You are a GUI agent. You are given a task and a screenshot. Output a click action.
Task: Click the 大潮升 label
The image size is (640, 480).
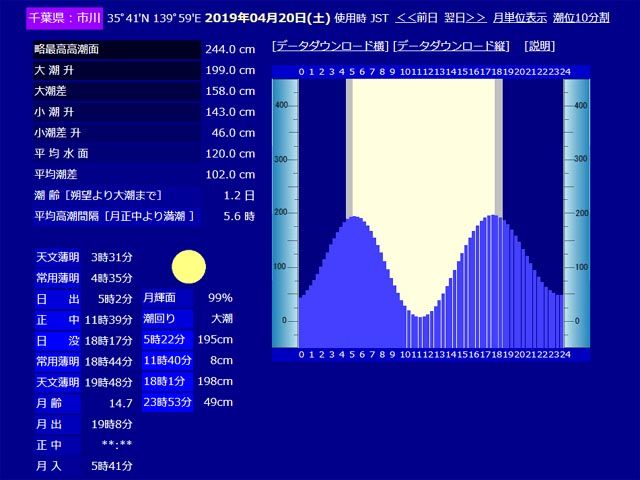tap(54, 70)
